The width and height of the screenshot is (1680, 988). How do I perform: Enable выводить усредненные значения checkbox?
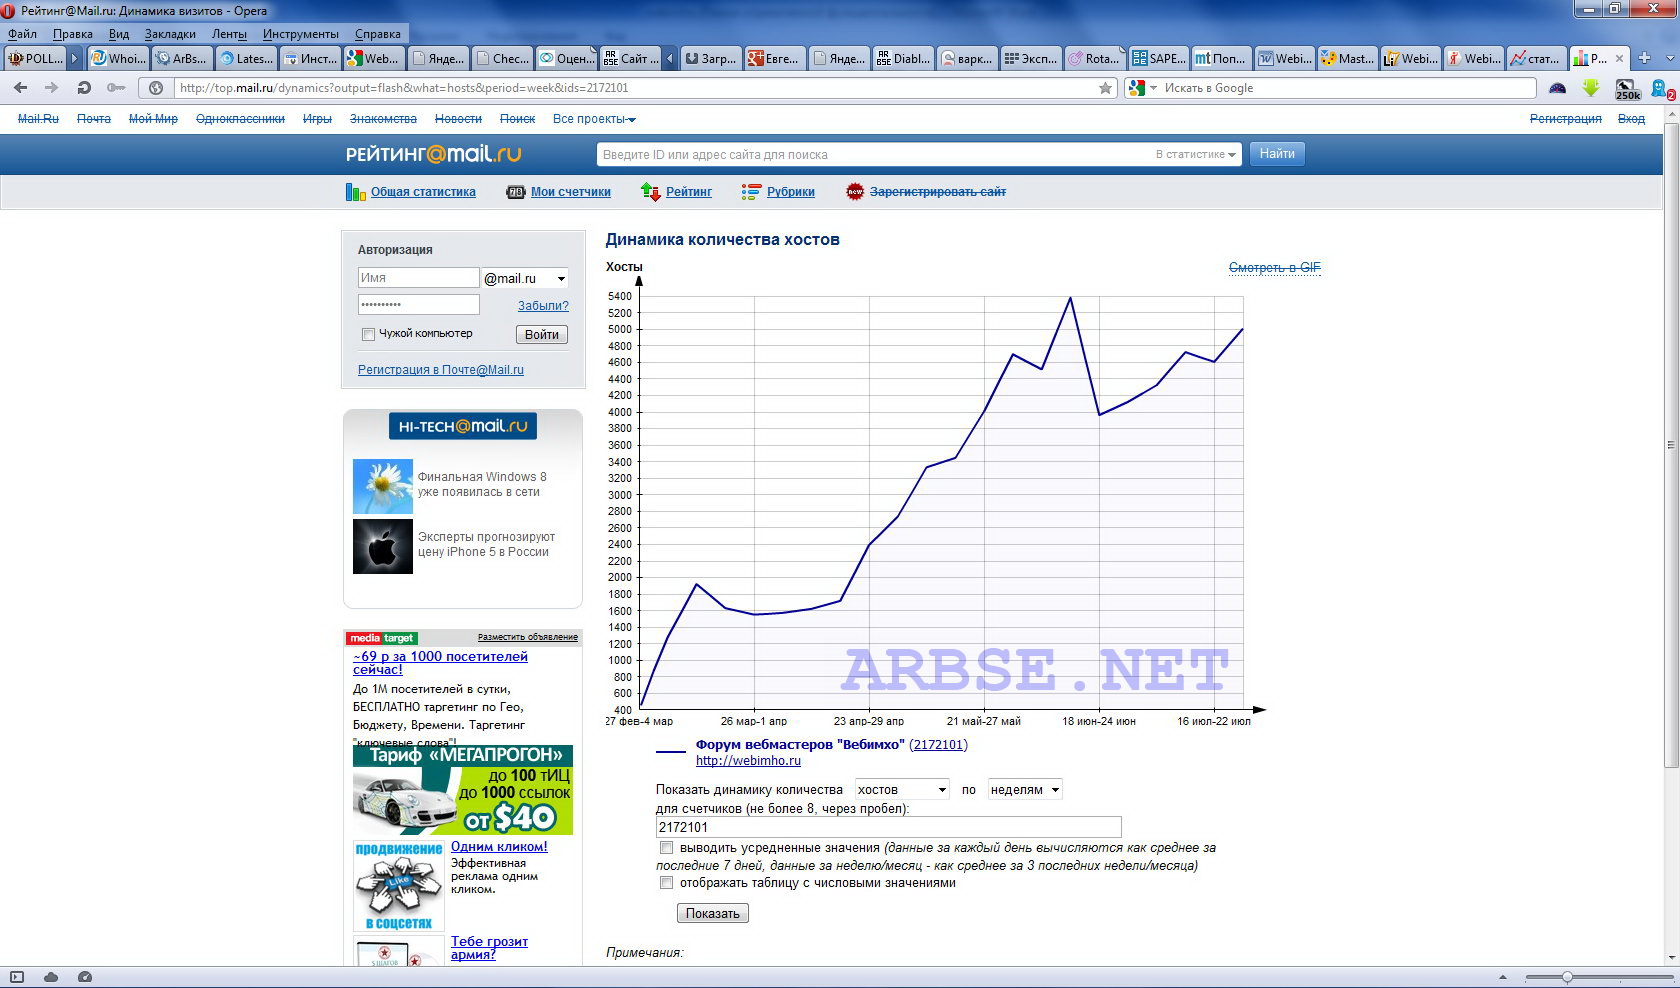666,848
